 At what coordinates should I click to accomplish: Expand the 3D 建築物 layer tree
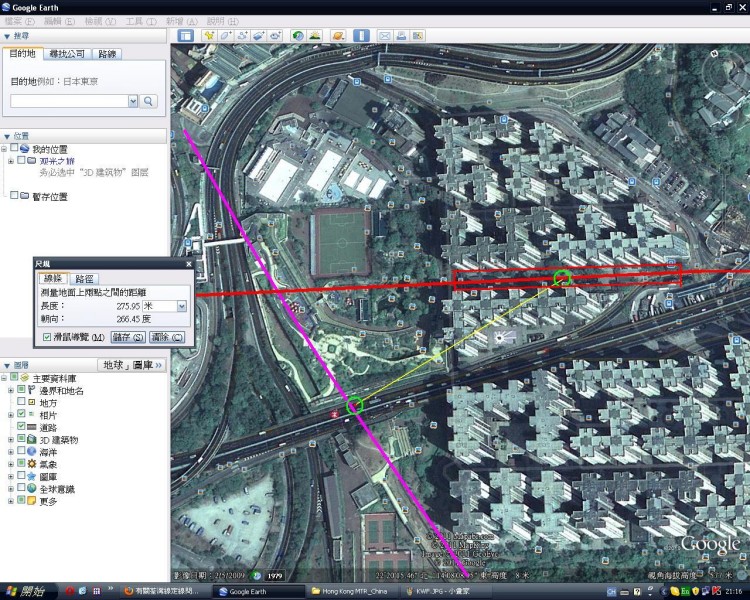(11, 440)
